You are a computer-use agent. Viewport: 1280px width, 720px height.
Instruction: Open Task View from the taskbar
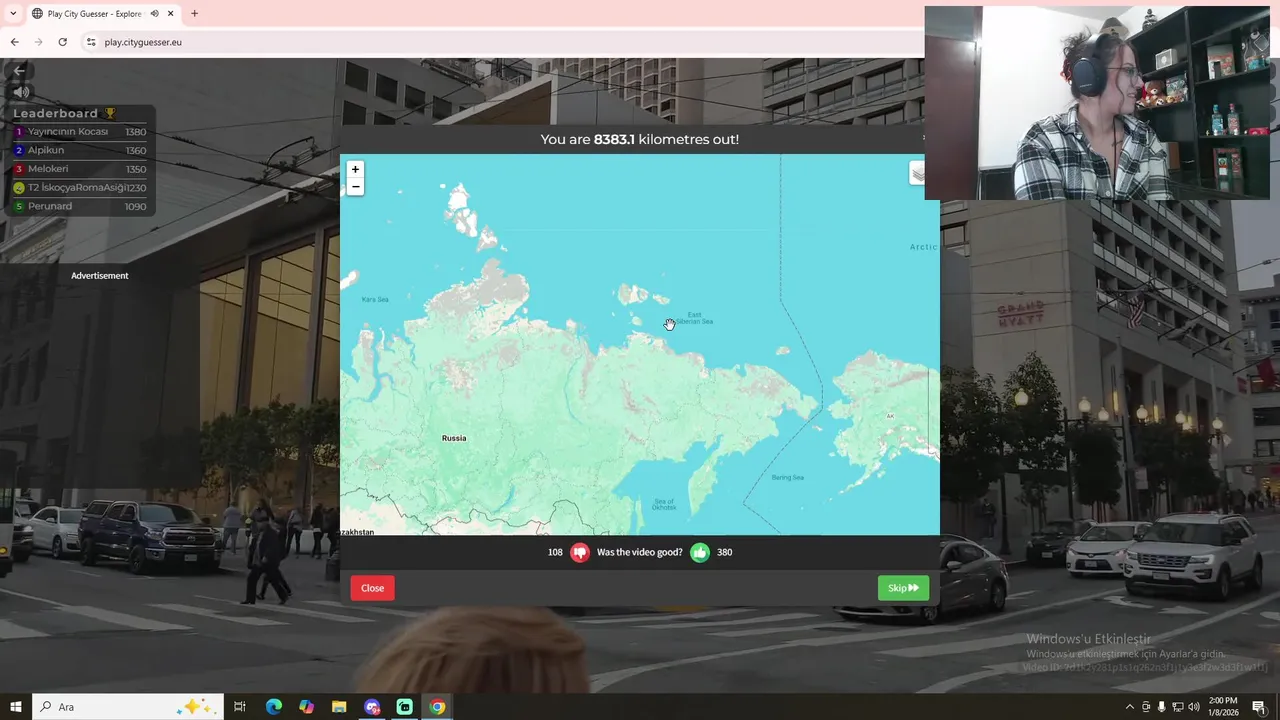pos(240,707)
